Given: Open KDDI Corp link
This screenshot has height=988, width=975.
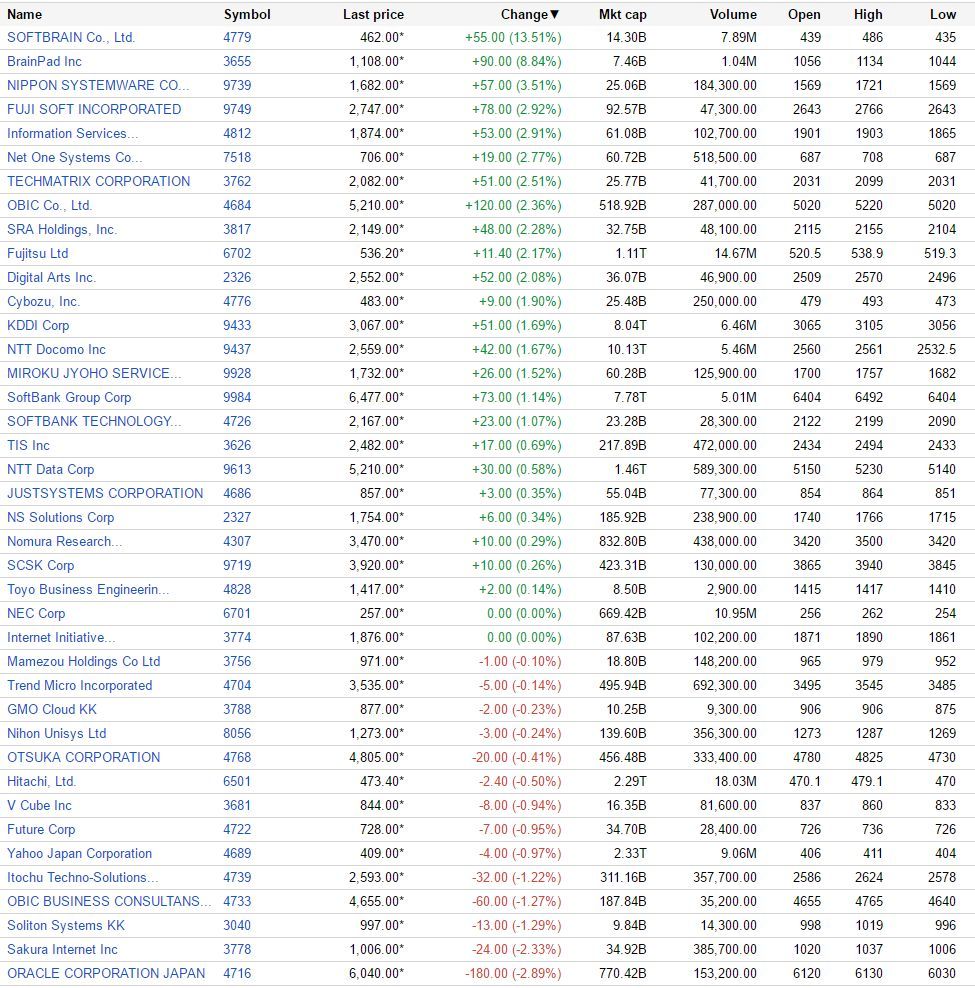Looking at the screenshot, I should [x=38, y=325].
